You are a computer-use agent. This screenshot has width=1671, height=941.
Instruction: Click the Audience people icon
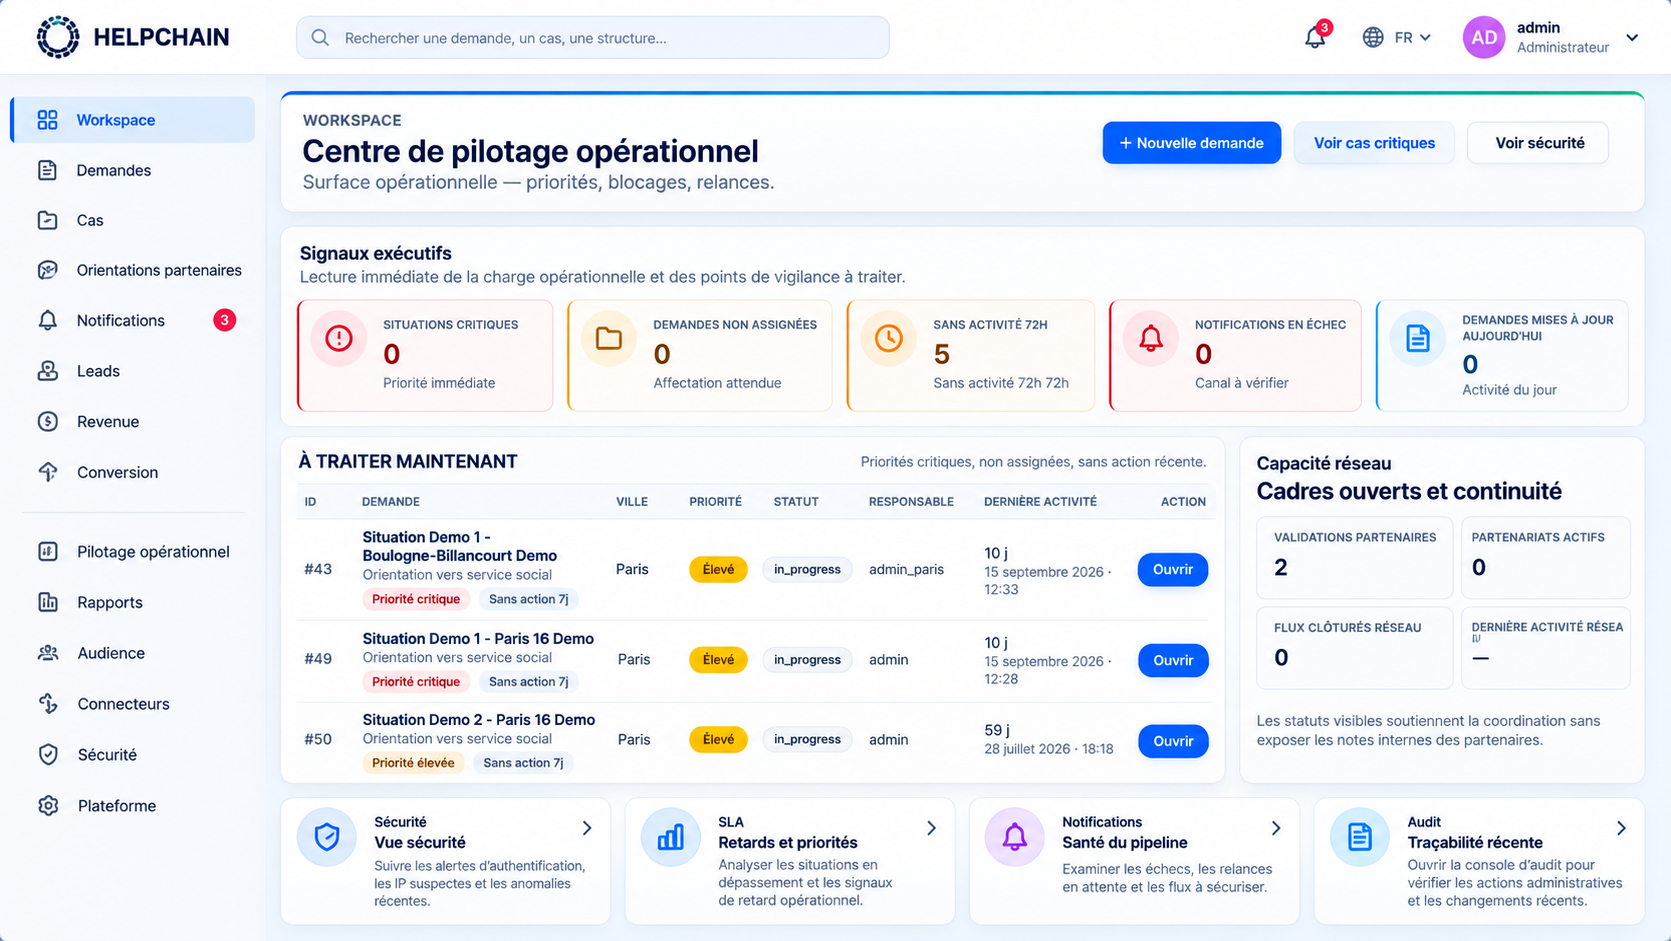pyautogui.click(x=48, y=653)
